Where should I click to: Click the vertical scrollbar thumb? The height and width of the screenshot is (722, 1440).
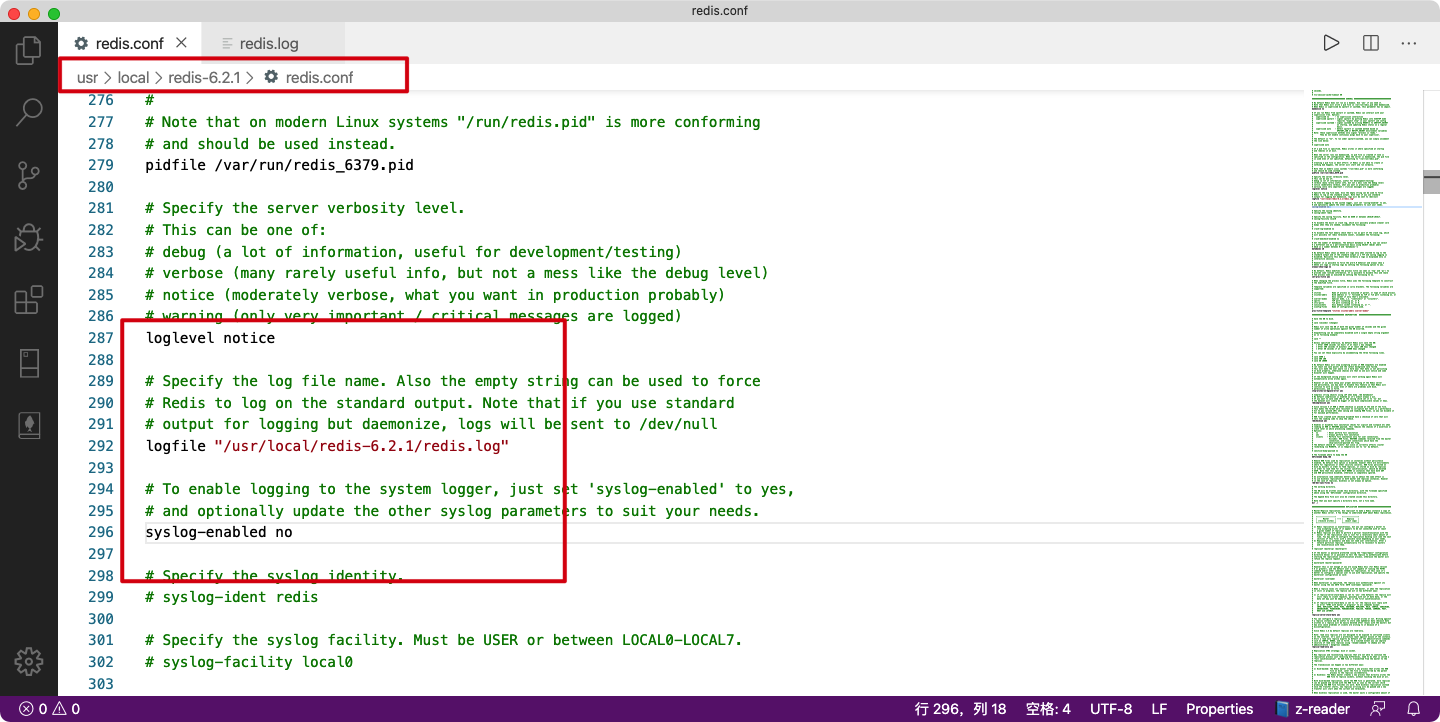[x=1431, y=182]
